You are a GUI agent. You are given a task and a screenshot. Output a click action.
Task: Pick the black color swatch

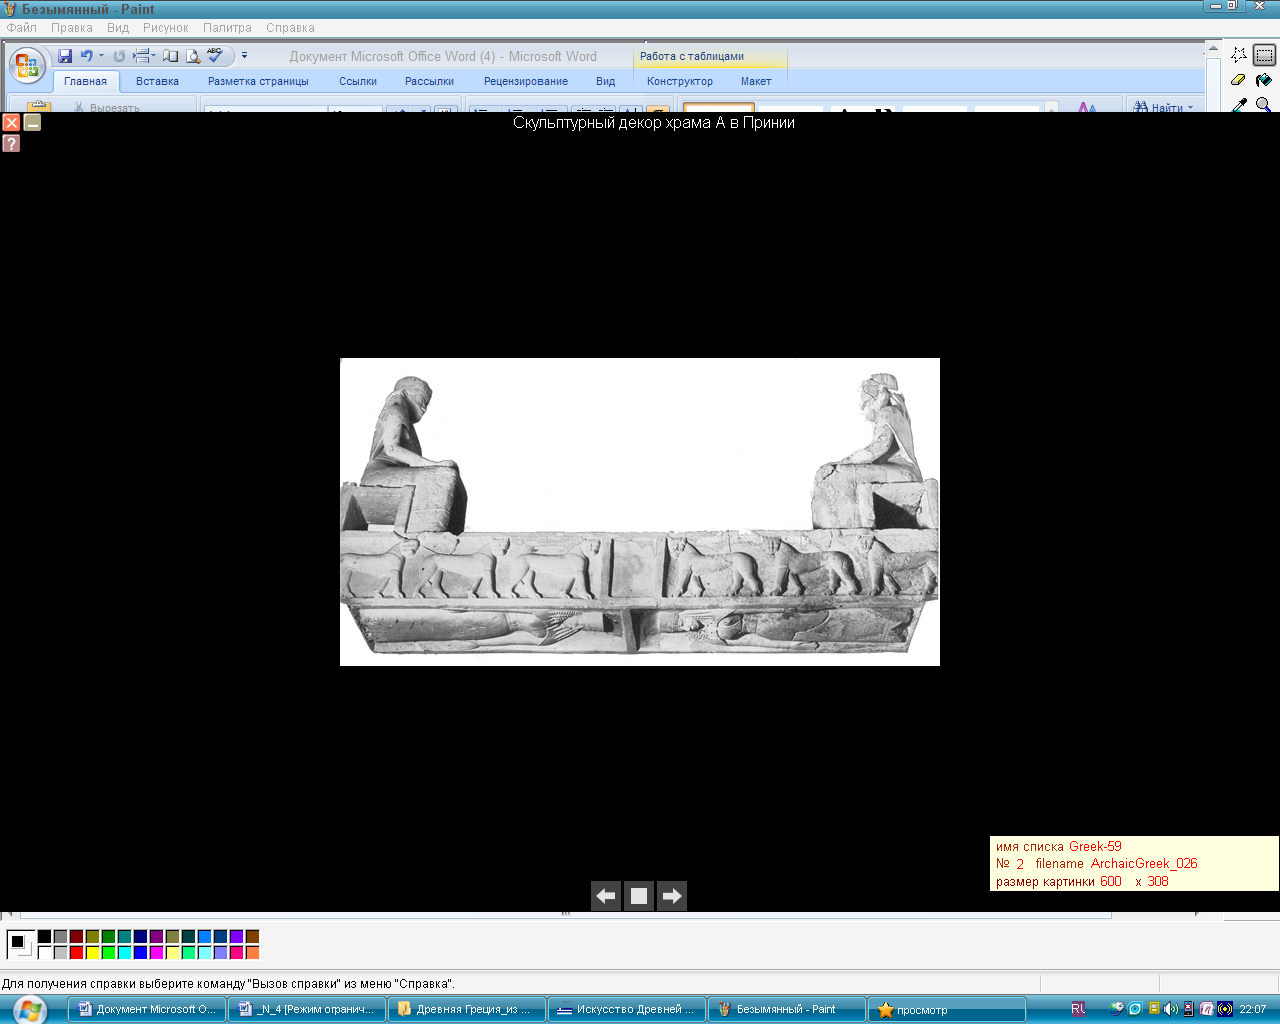pos(44,937)
